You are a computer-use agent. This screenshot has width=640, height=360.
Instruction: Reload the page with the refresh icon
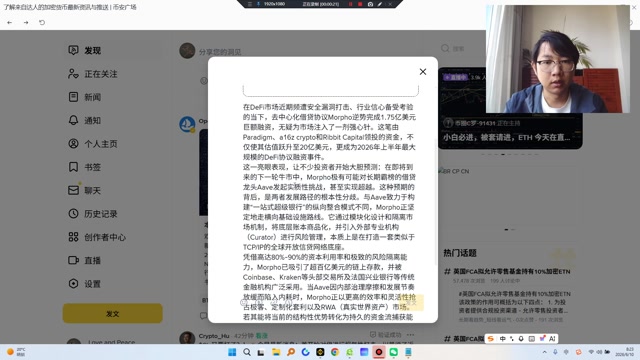[x=42, y=22]
